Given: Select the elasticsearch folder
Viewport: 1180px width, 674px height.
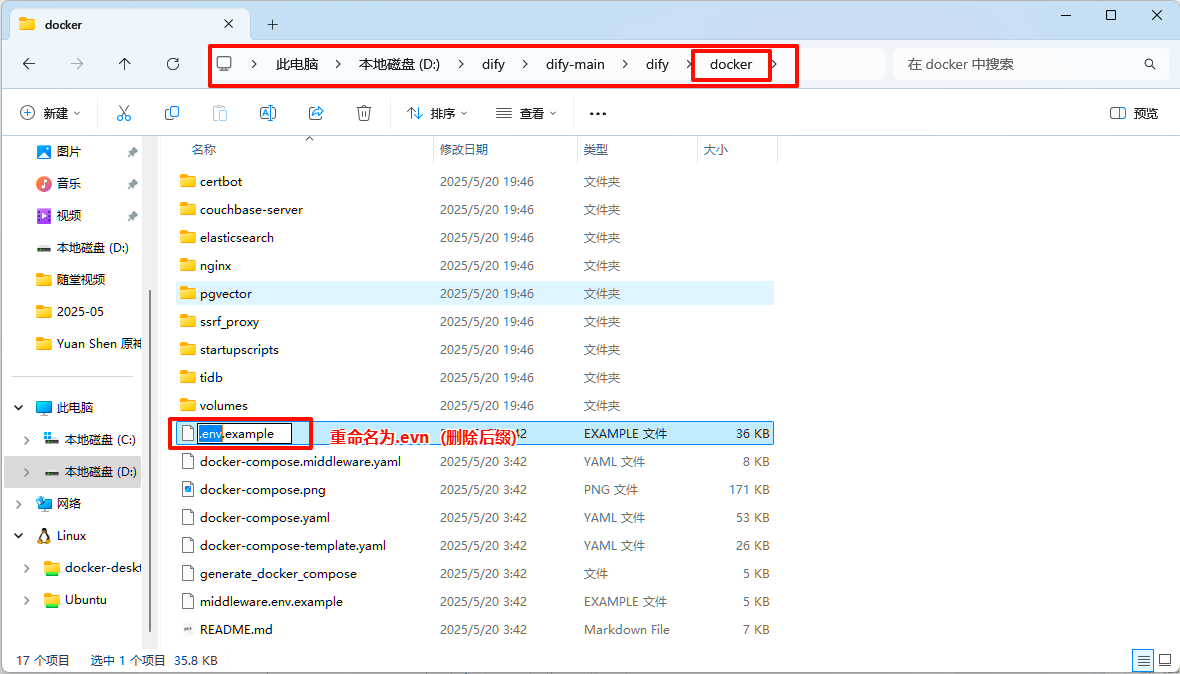Looking at the screenshot, I should point(475,237).
